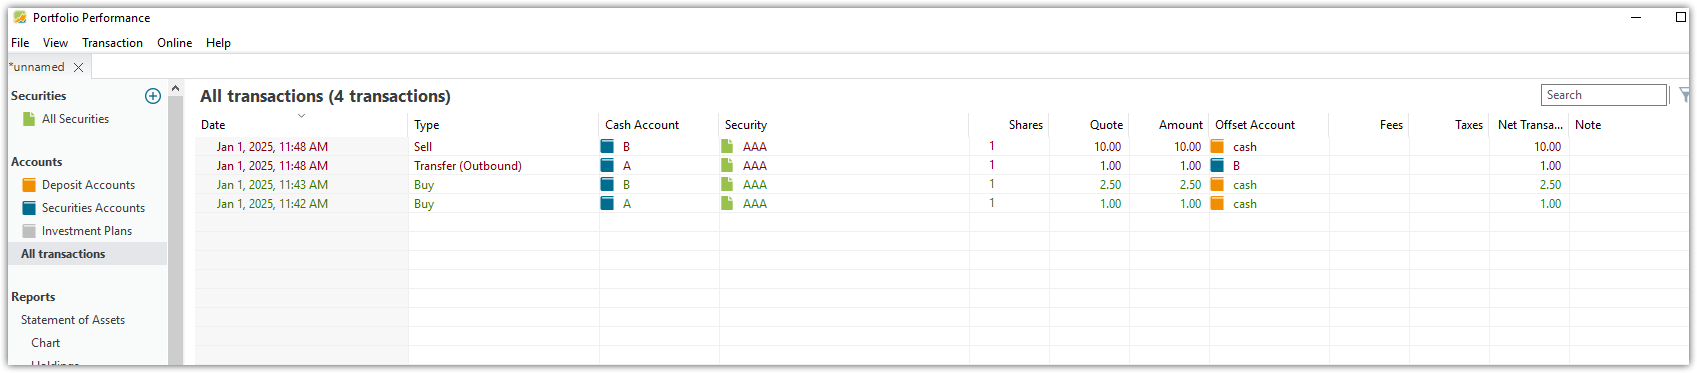Close the unnamed file tab
Image resolution: width=1697 pixels, height=373 pixels.
78,67
